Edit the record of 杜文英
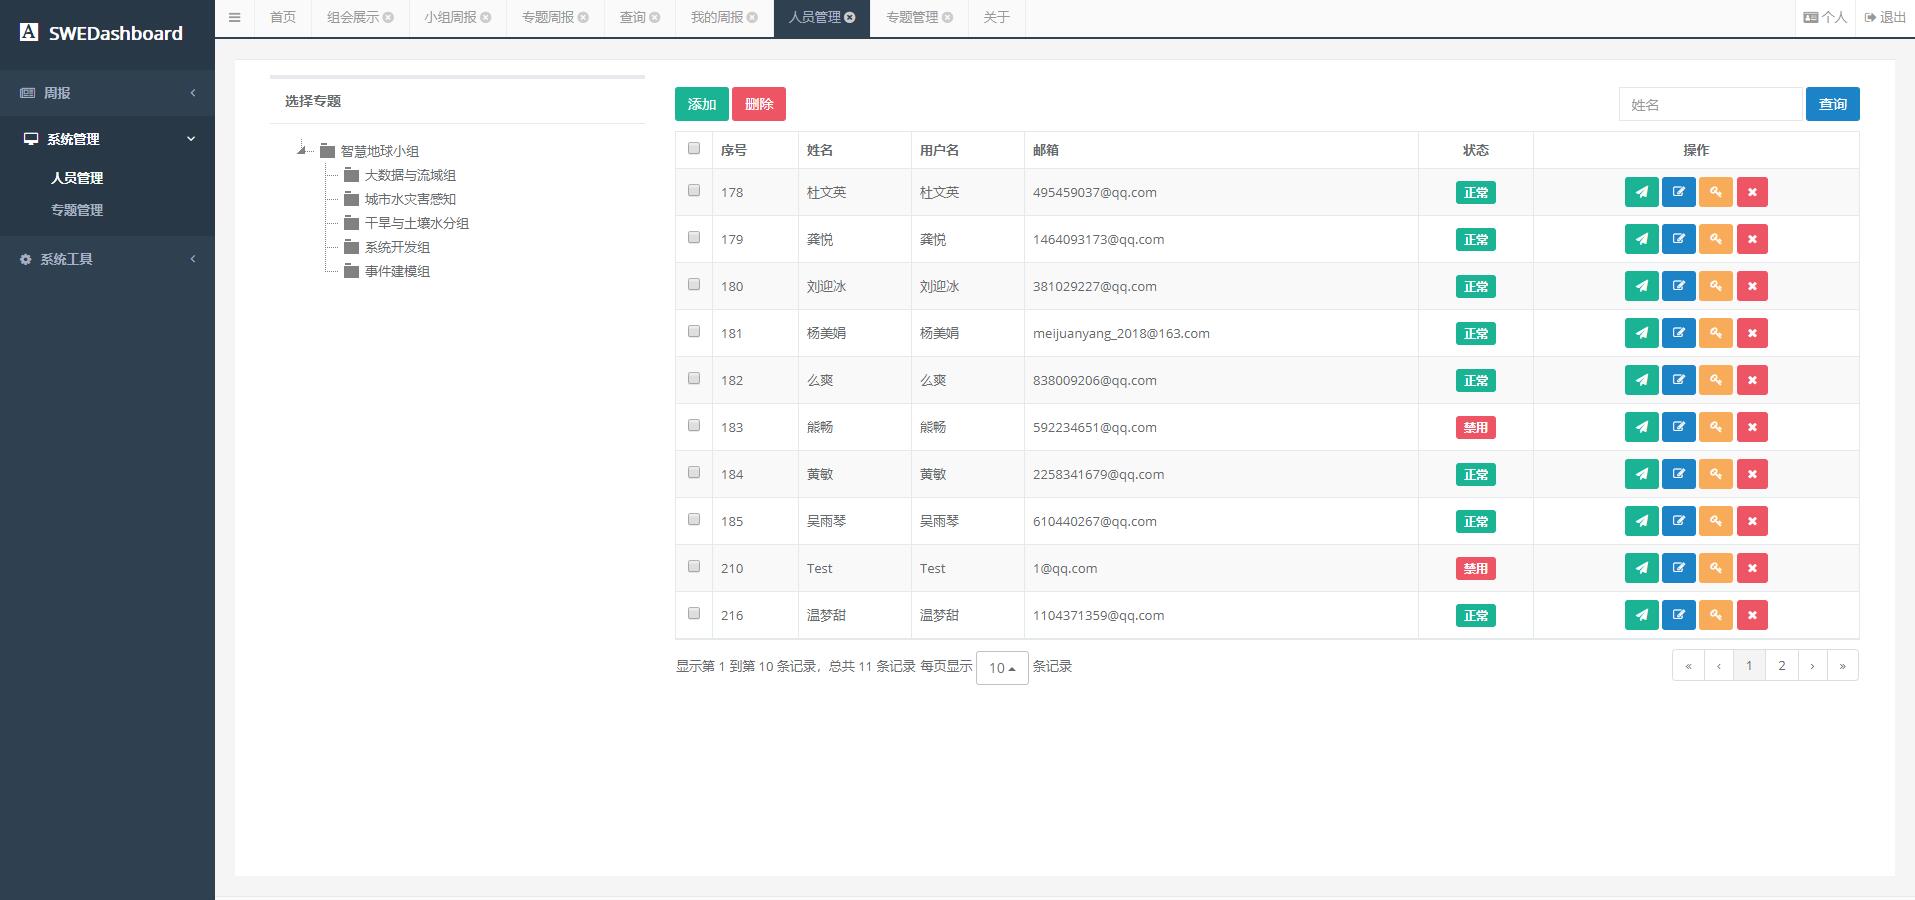Viewport: 1915px width, 900px height. tap(1678, 192)
